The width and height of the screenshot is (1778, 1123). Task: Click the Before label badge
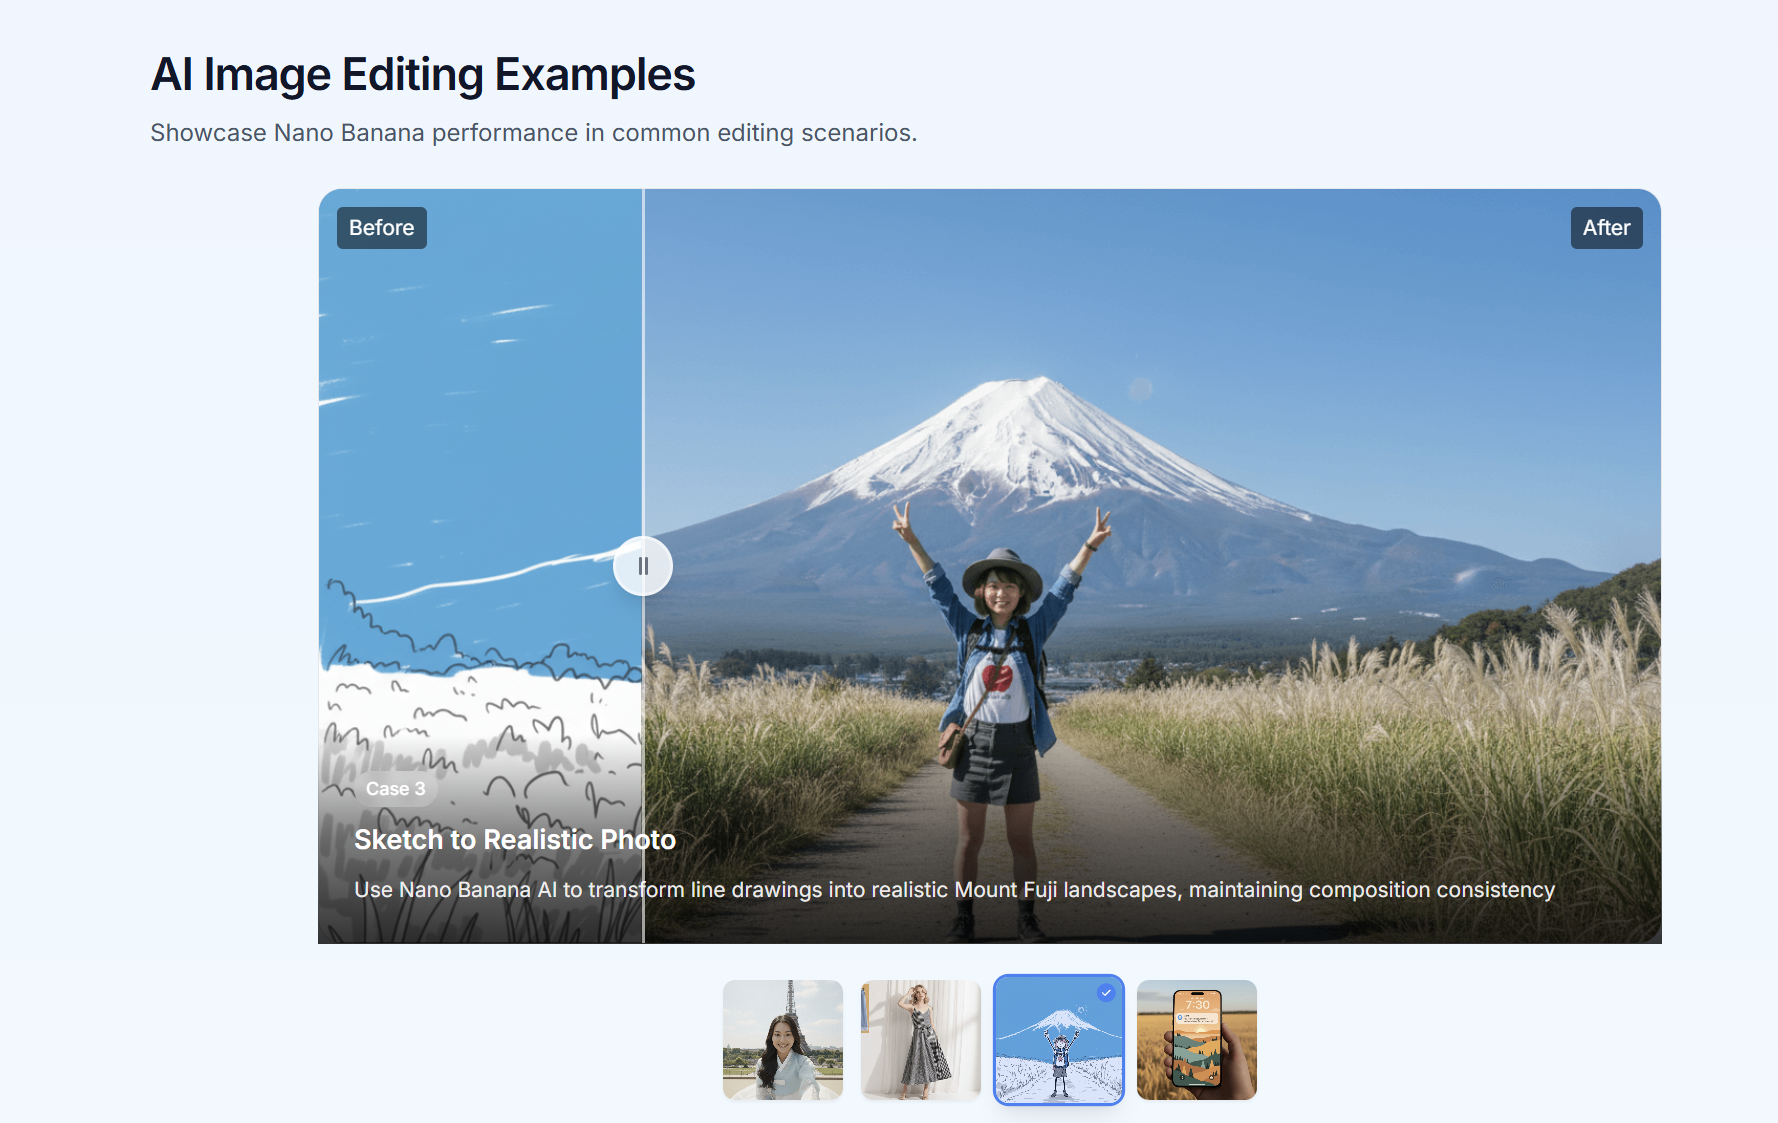point(381,228)
